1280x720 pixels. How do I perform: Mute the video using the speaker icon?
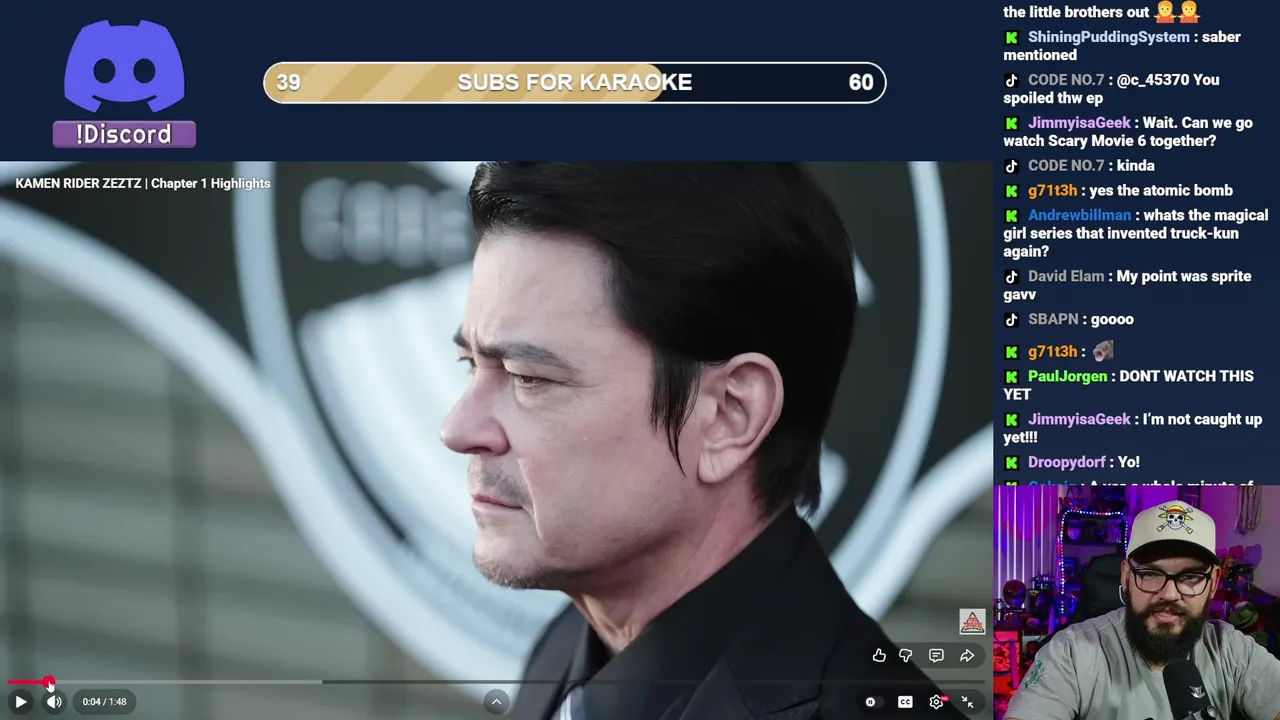54,702
